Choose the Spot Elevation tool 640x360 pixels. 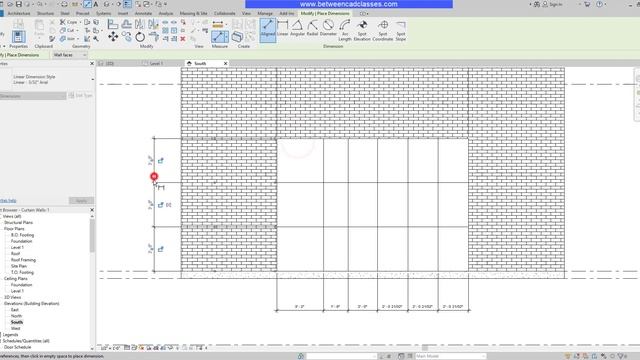pos(362,30)
